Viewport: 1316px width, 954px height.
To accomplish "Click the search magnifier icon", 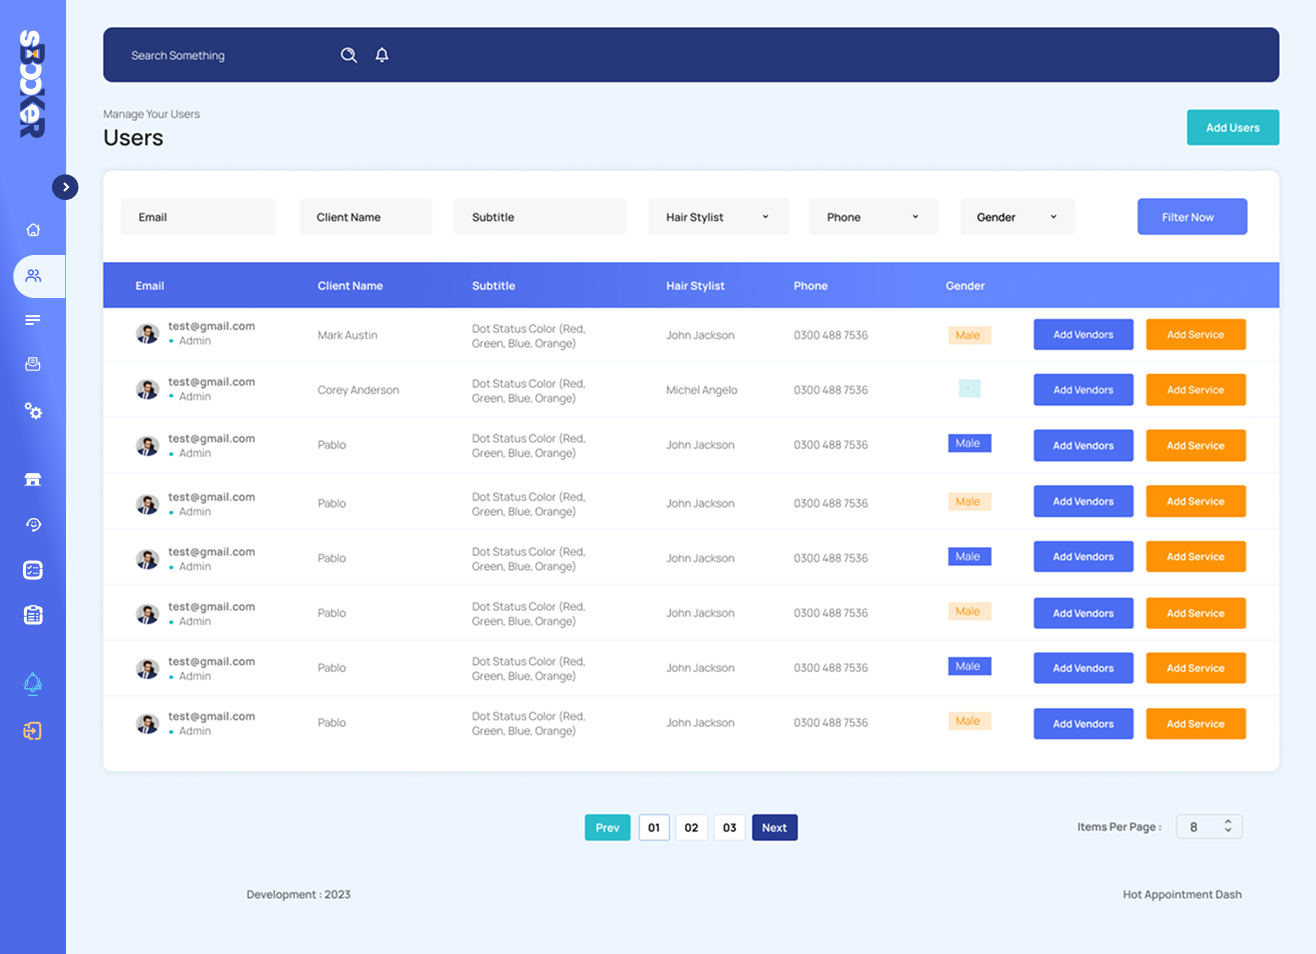I will (348, 55).
